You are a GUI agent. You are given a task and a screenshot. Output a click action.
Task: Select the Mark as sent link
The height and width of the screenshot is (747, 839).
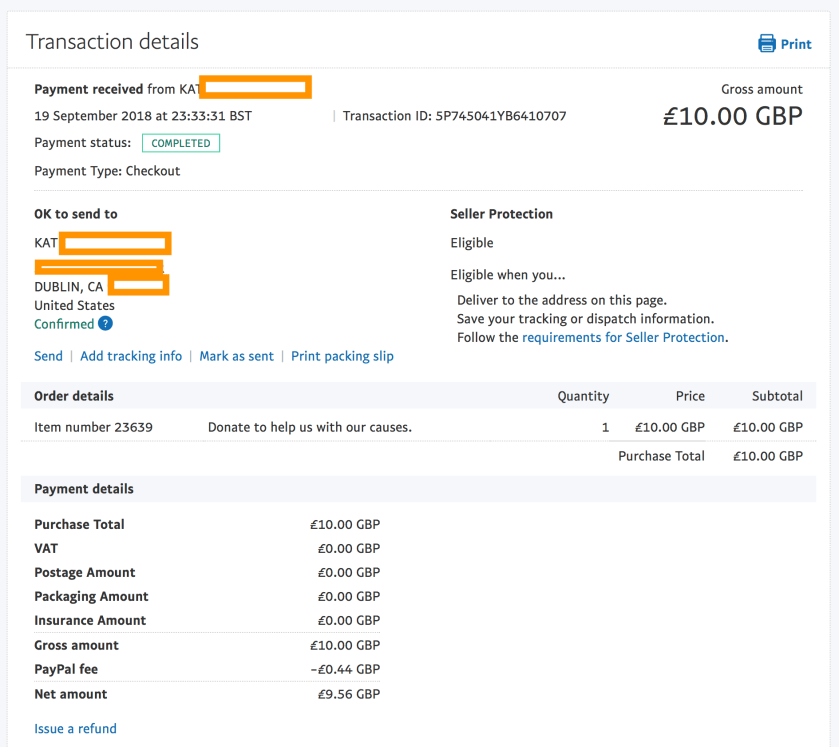236,356
